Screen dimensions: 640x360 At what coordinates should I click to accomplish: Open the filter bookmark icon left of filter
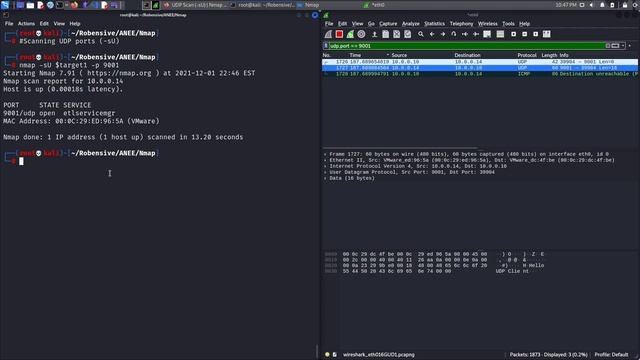point(326,46)
